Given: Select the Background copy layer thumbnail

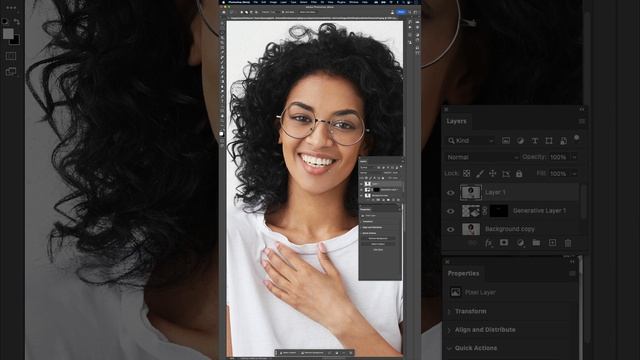Looking at the screenshot, I should [471, 229].
